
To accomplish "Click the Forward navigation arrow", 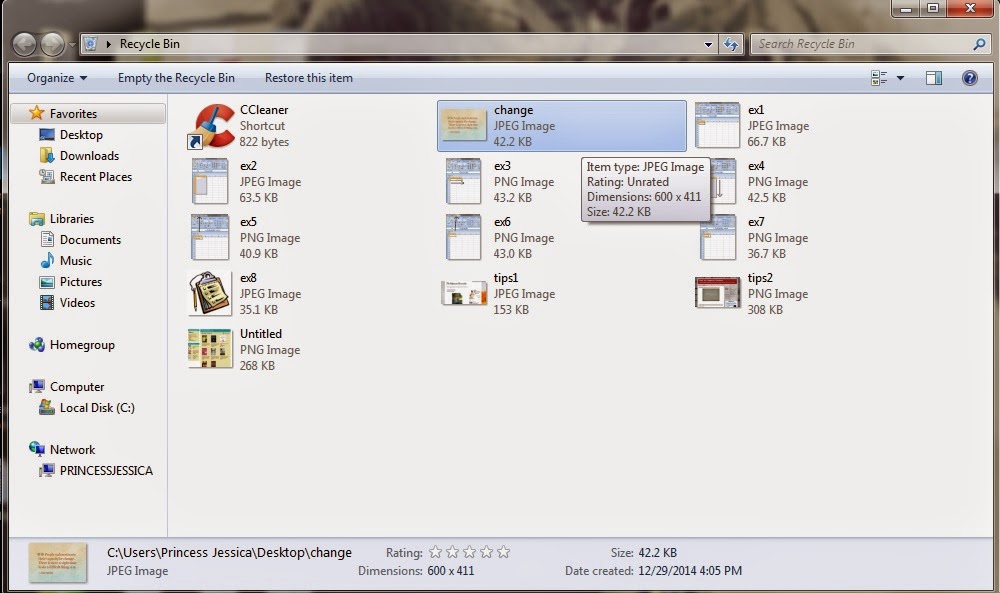I will point(52,44).
